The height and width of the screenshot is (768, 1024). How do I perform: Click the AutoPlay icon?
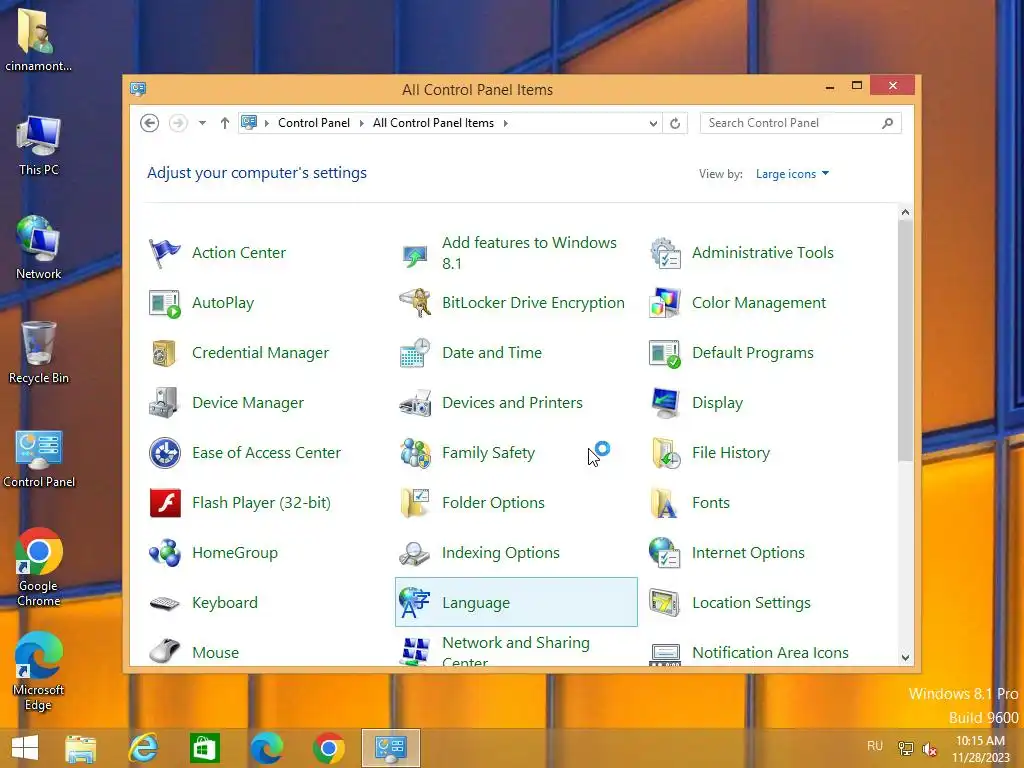[x=165, y=303]
